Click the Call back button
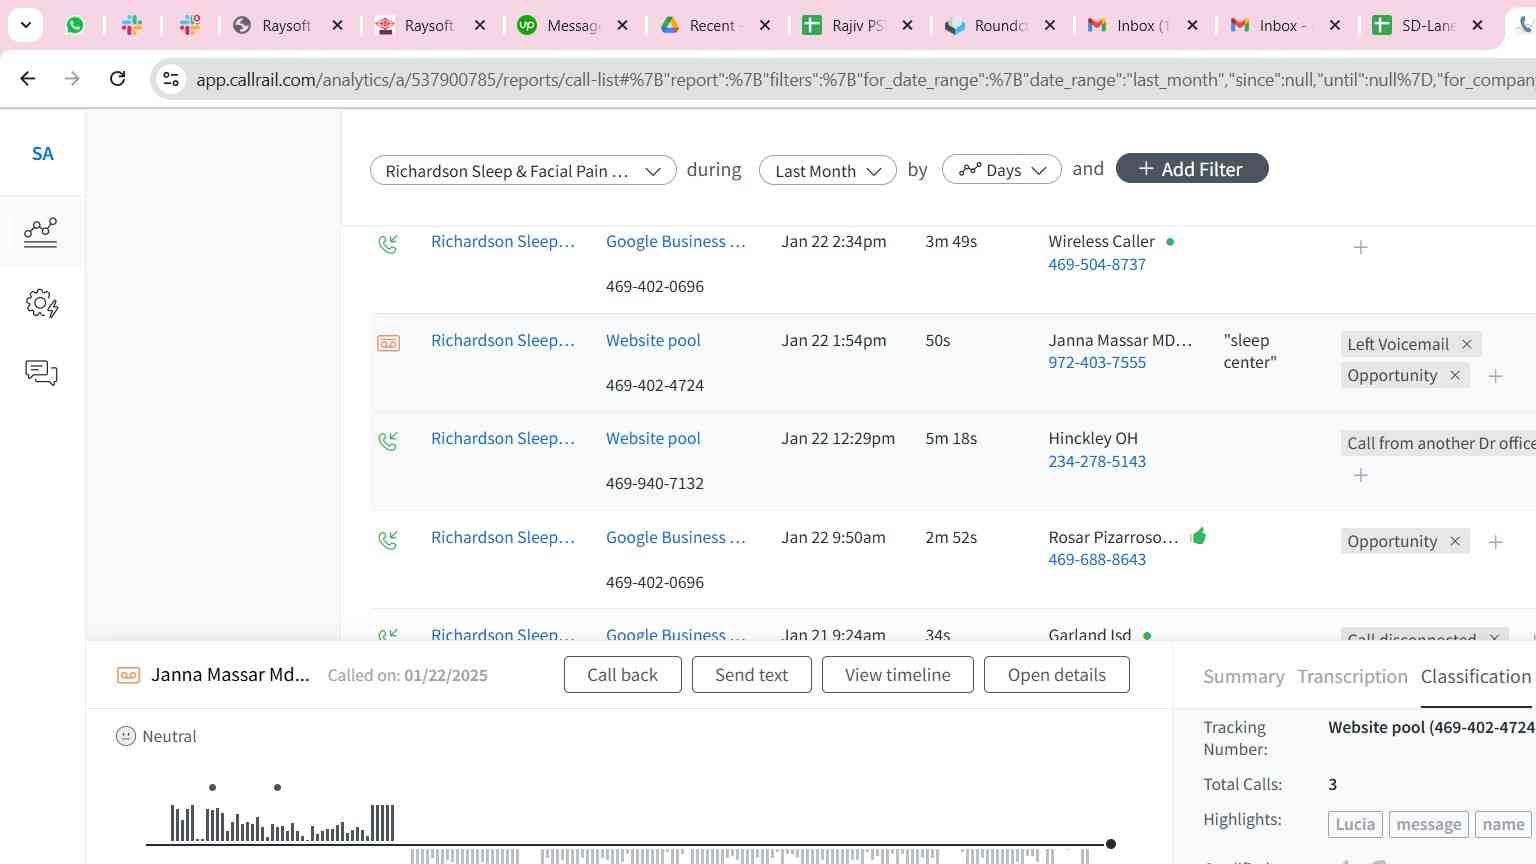This screenshot has height=864, width=1536. tap(622, 675)
